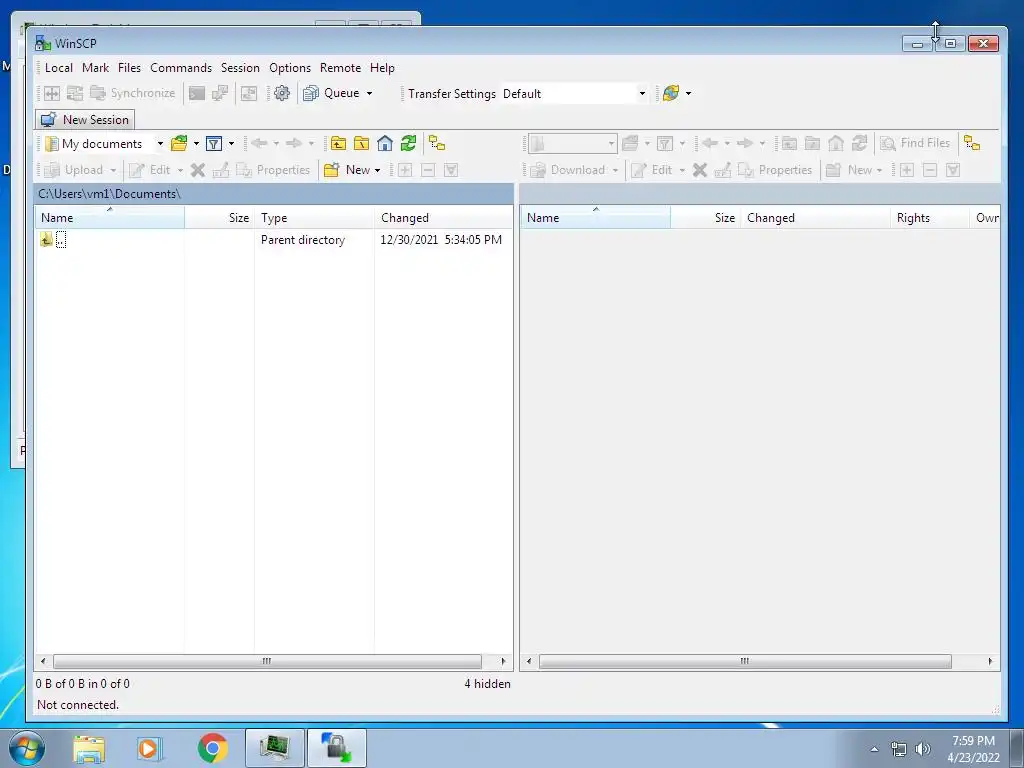This screenshot has height=768, width=1024.
Task: Click the remote Delete X icon
Action: tap(700, 170)
